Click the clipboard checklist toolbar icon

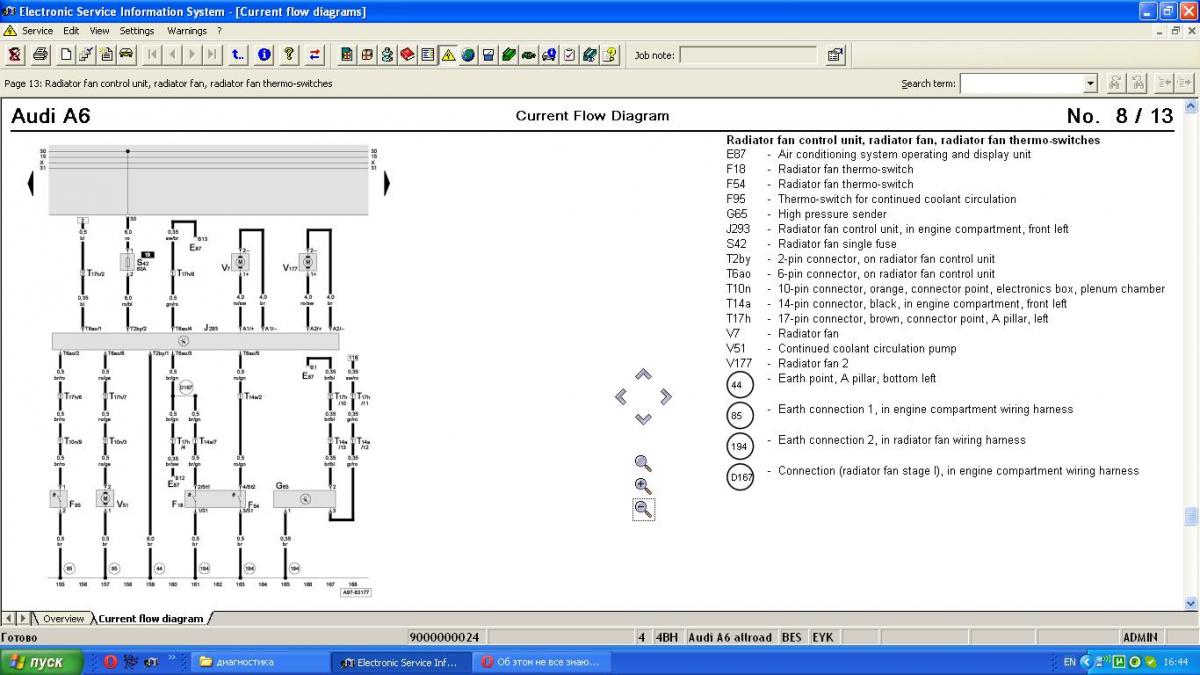pos(569,54)
